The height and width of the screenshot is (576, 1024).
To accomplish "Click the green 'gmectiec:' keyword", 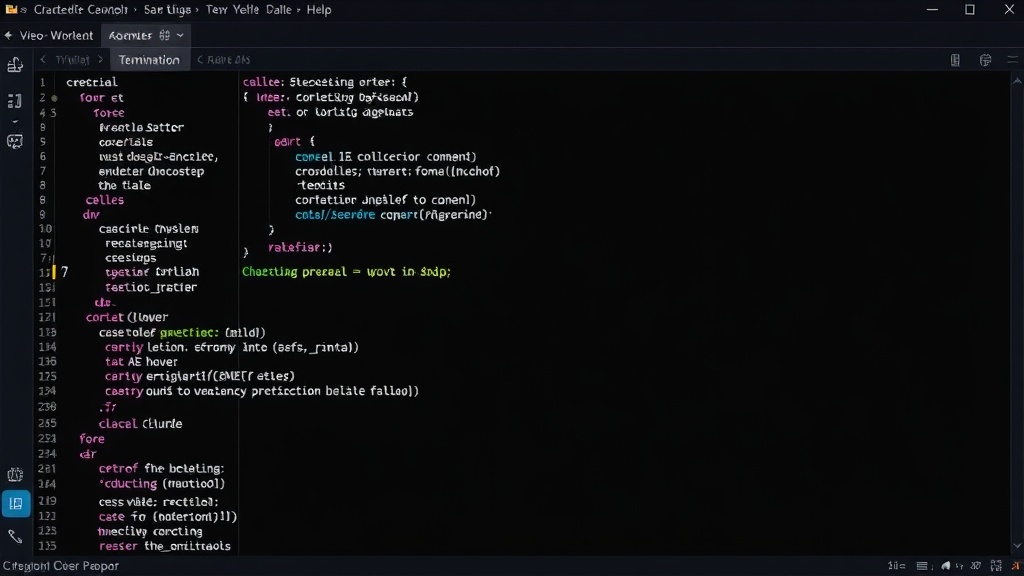I will [x=190, y=332].
